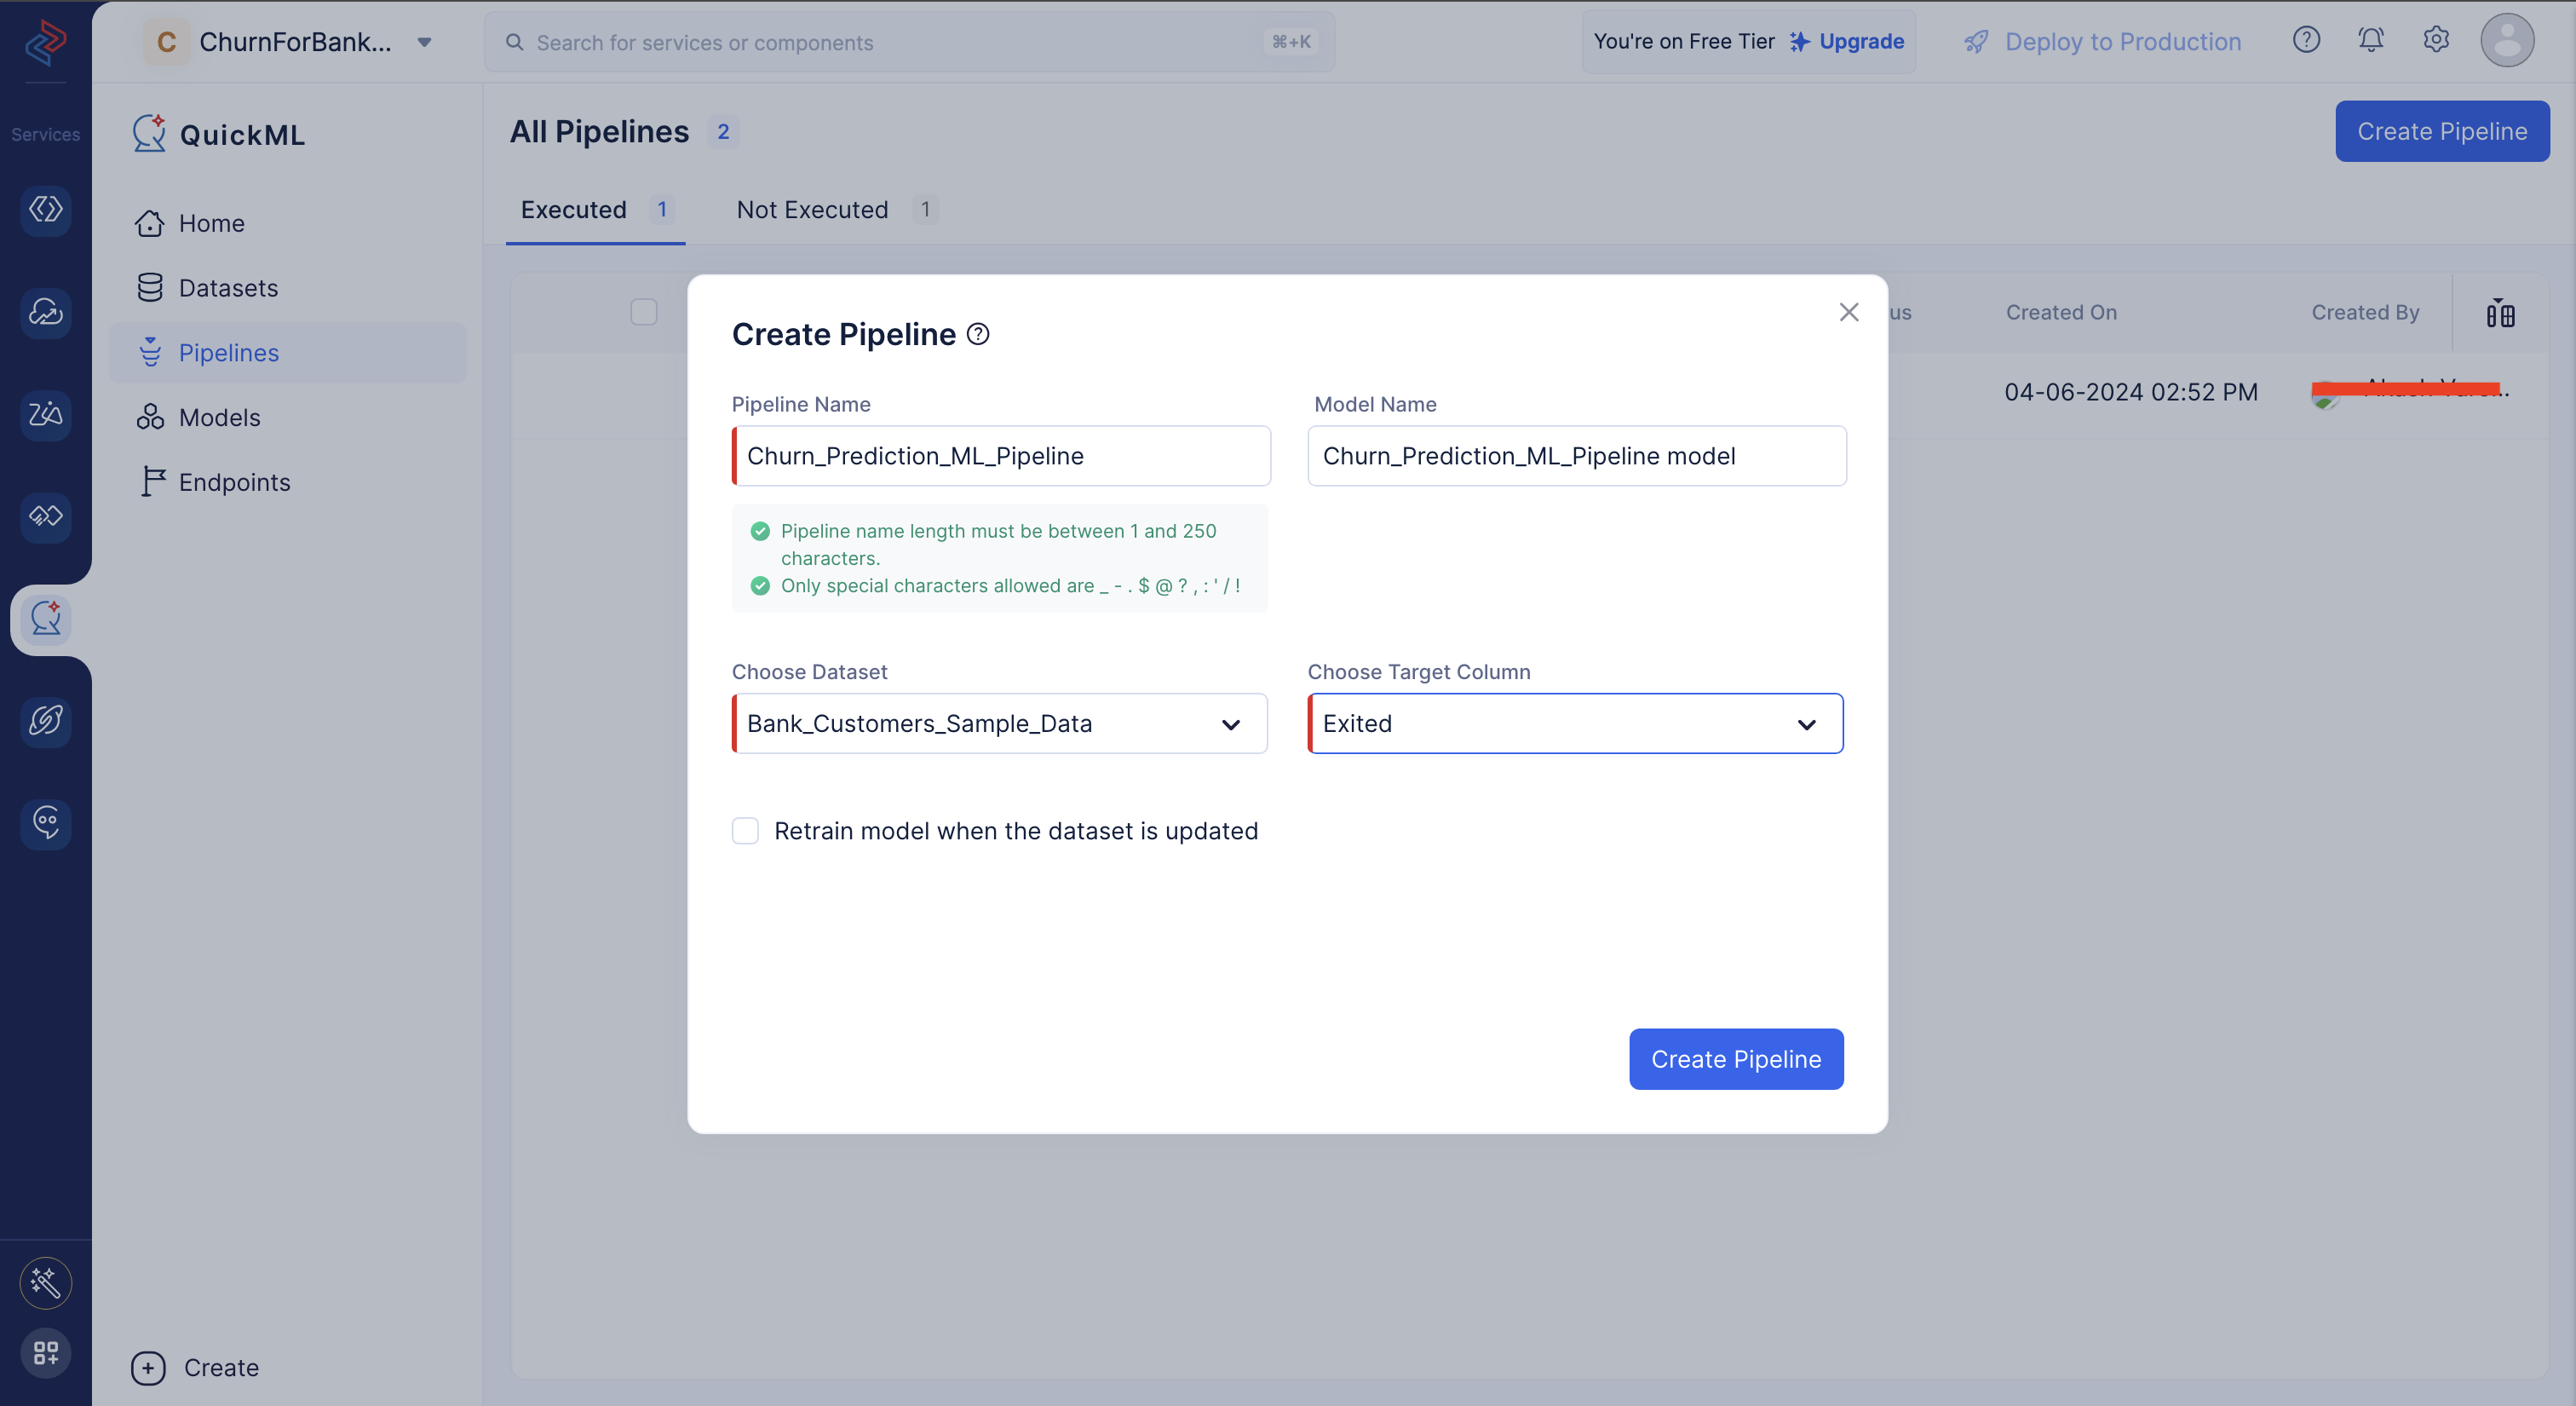Select the Executed tab
2576x1406 pixels.
click(574, 208)
